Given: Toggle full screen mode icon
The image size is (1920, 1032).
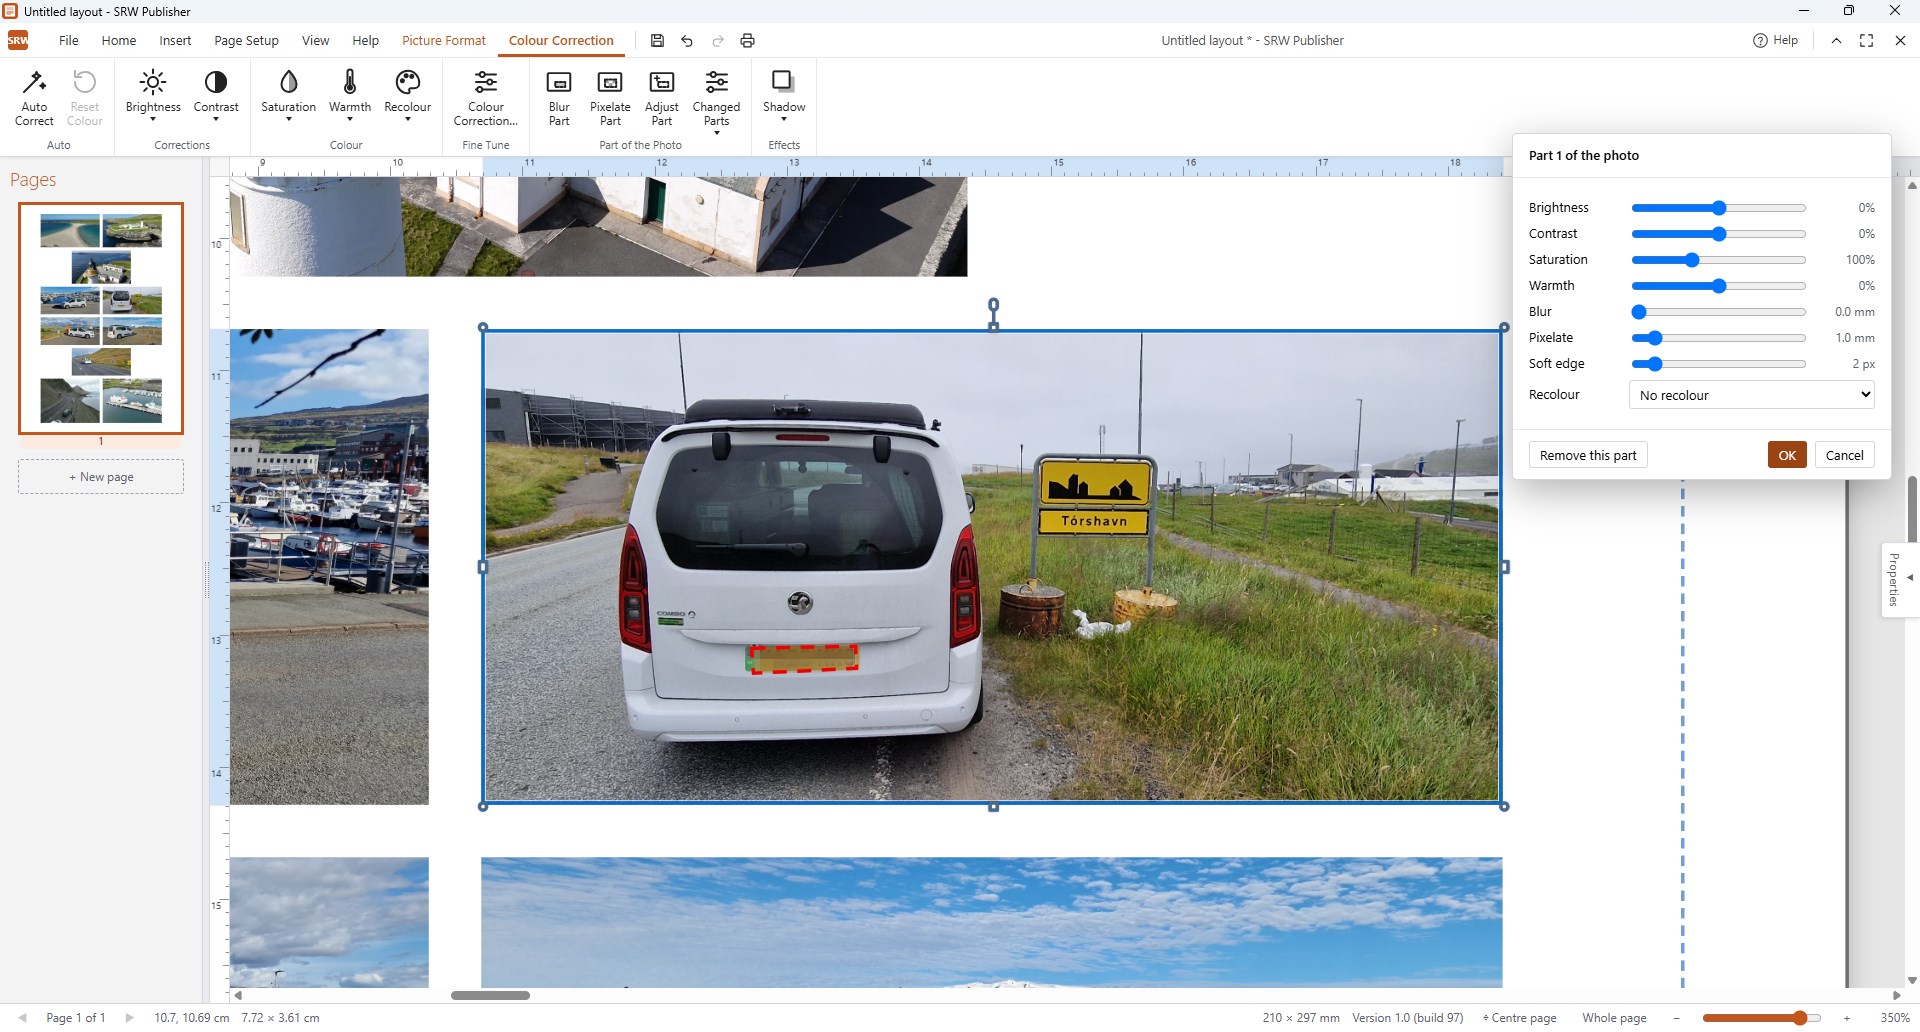Looking at the screenshot, I should click(1866, 41).
